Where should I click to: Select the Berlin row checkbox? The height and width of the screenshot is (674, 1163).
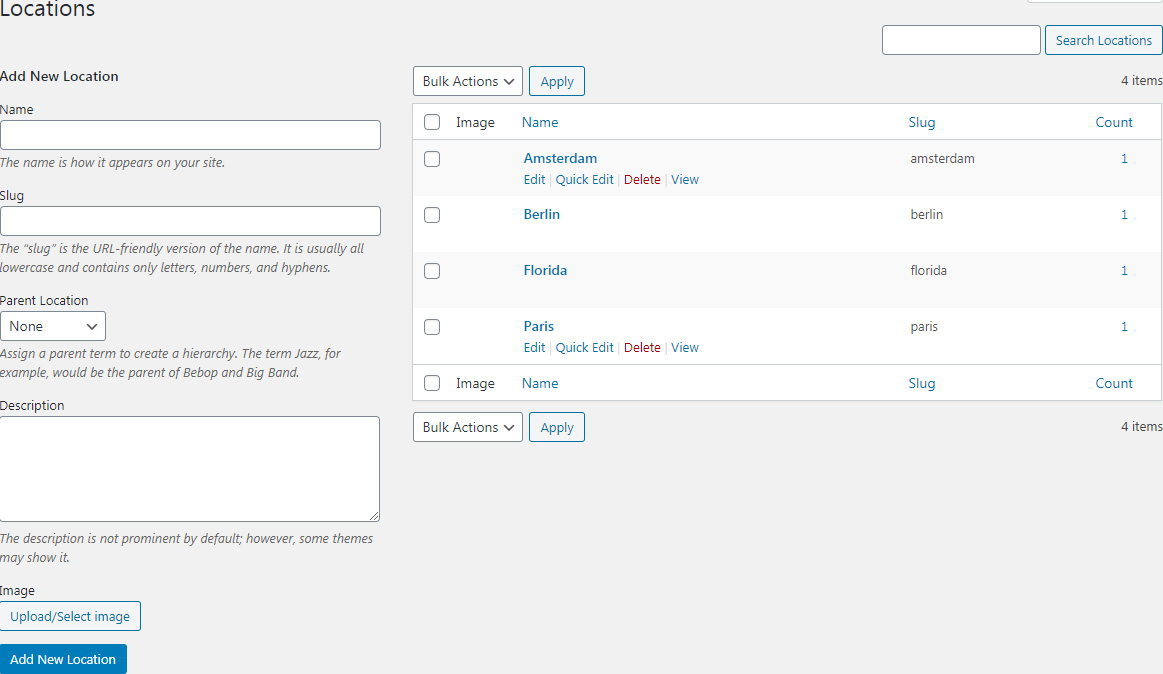coord(432,215)
